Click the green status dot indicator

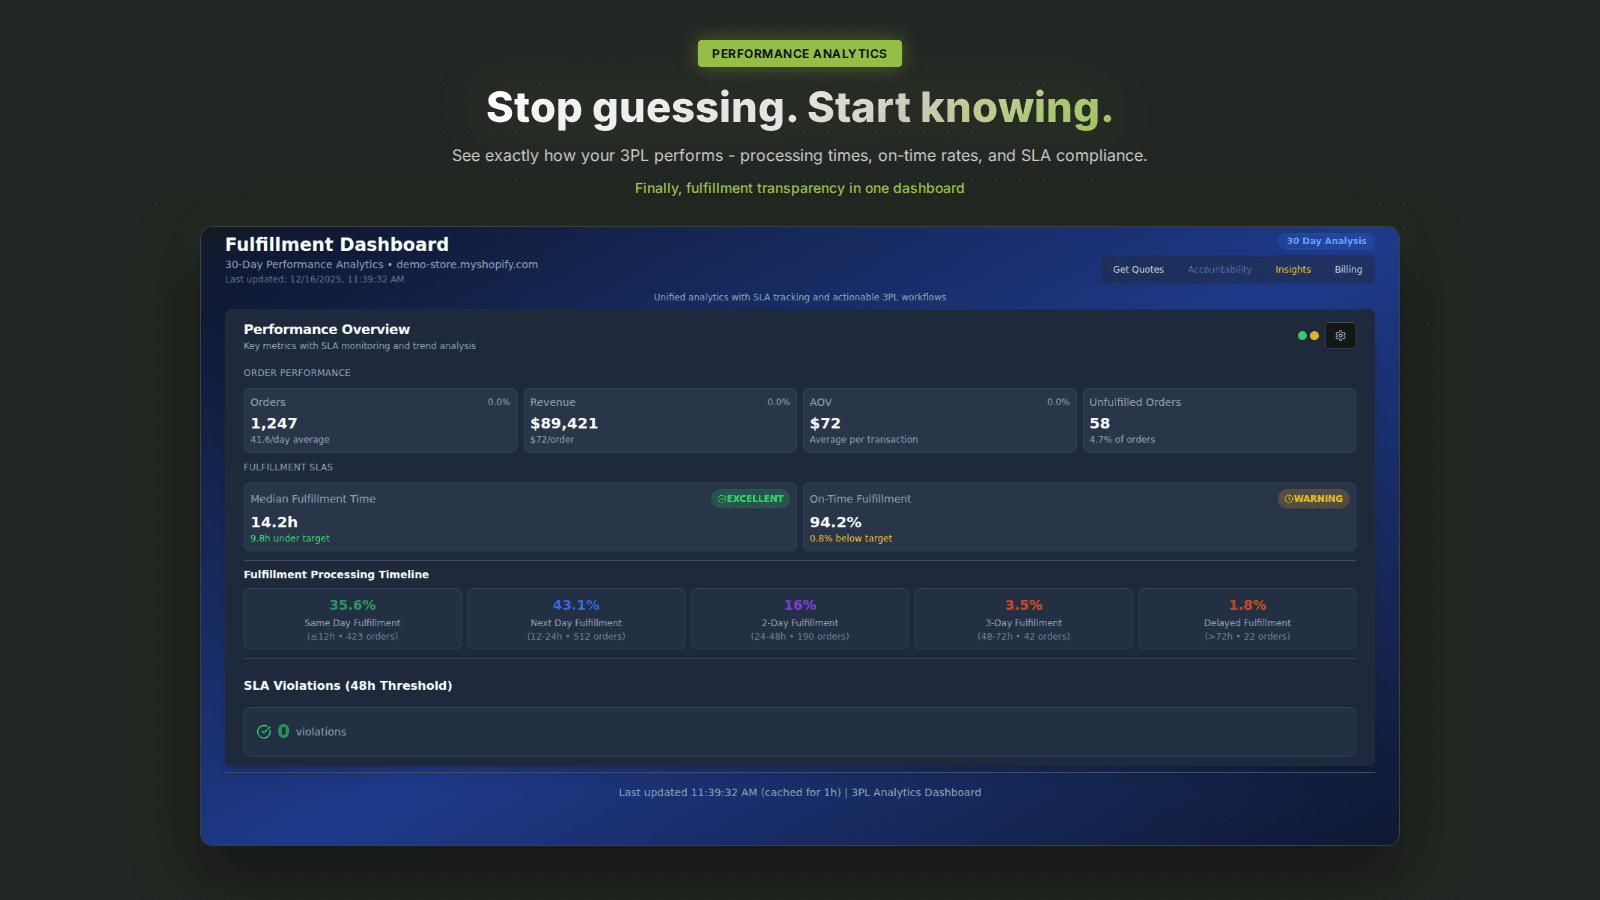pos(1302,336)
